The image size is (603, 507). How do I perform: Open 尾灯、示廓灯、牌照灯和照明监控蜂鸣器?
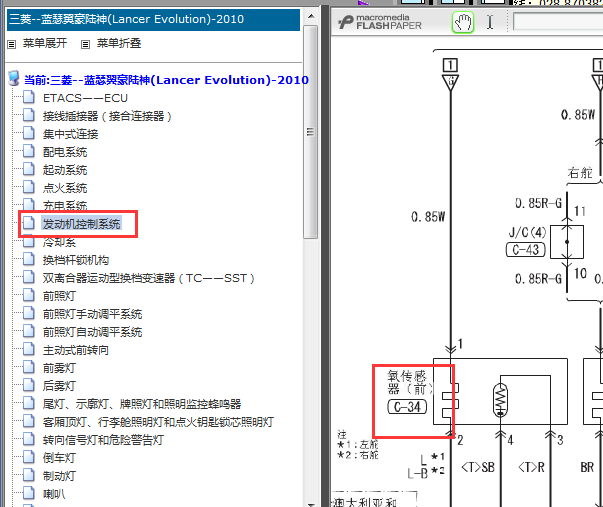coord(142,404)
